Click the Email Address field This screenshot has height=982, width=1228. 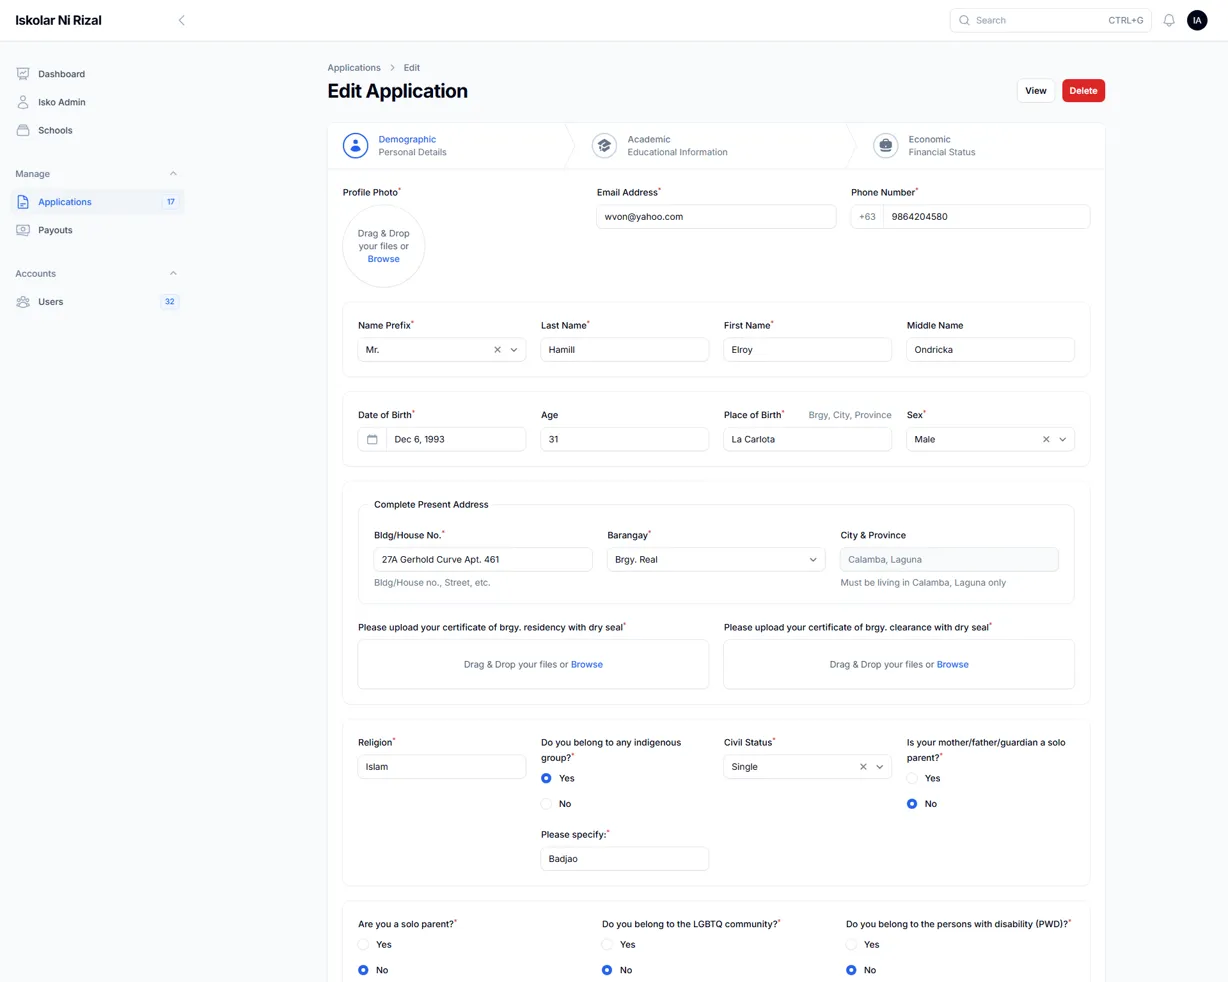pyautogui.click(x=716, y=217)
